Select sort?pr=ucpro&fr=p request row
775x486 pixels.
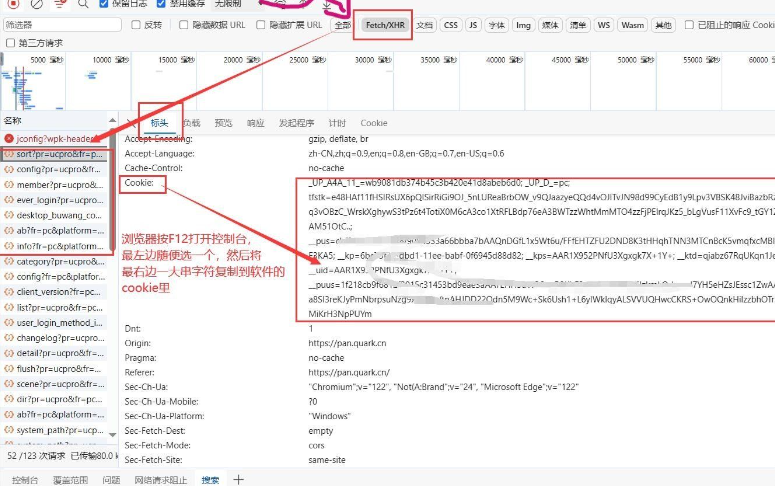[54, 154]
